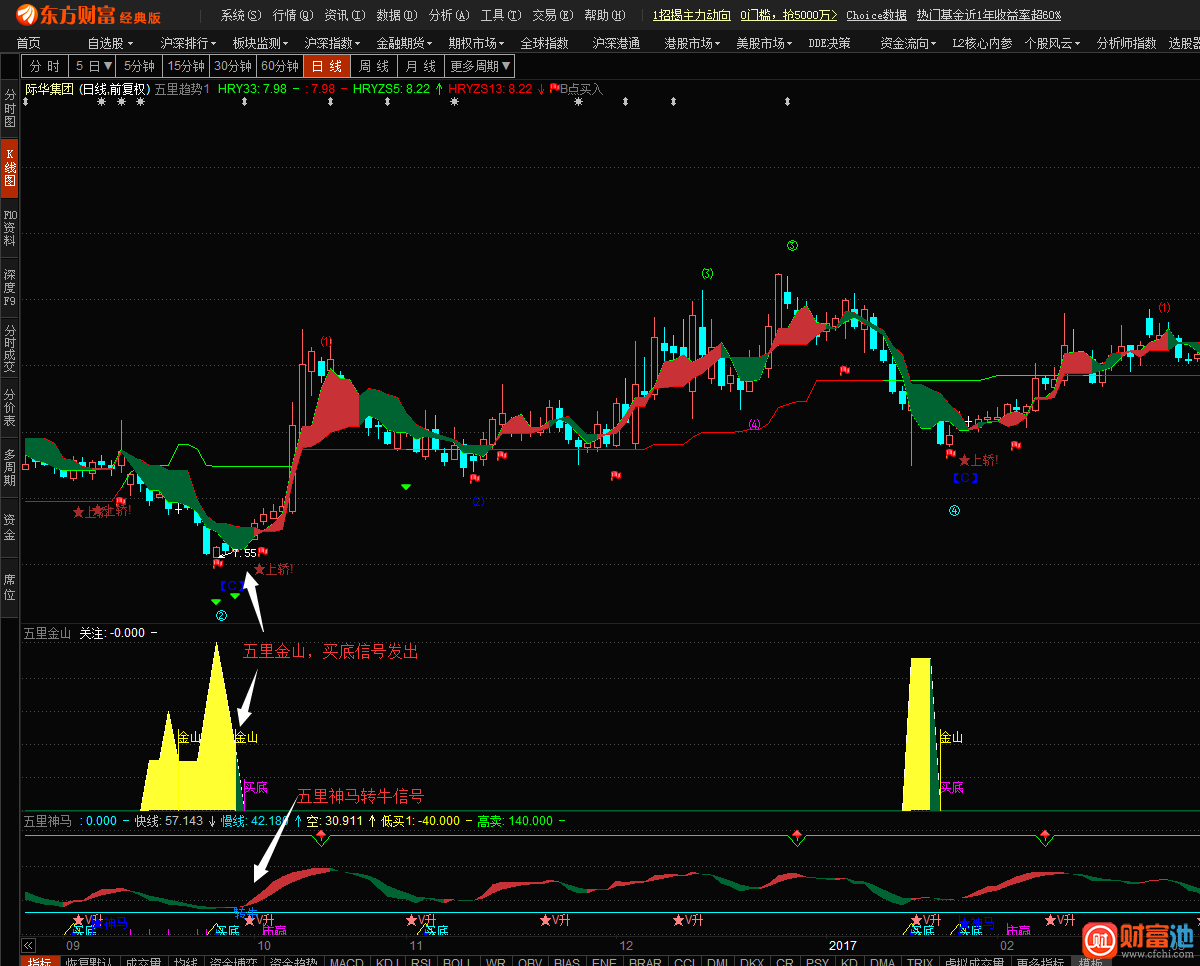Select the KDJ indicator tab
1200x966 pixels.
point(387,962)
